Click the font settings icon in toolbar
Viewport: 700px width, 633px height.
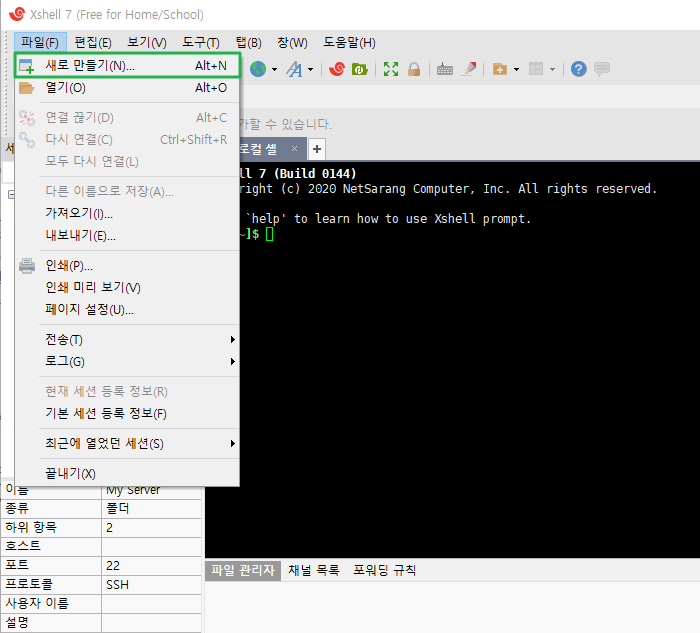pyautogui.click(x=294, y=69)
